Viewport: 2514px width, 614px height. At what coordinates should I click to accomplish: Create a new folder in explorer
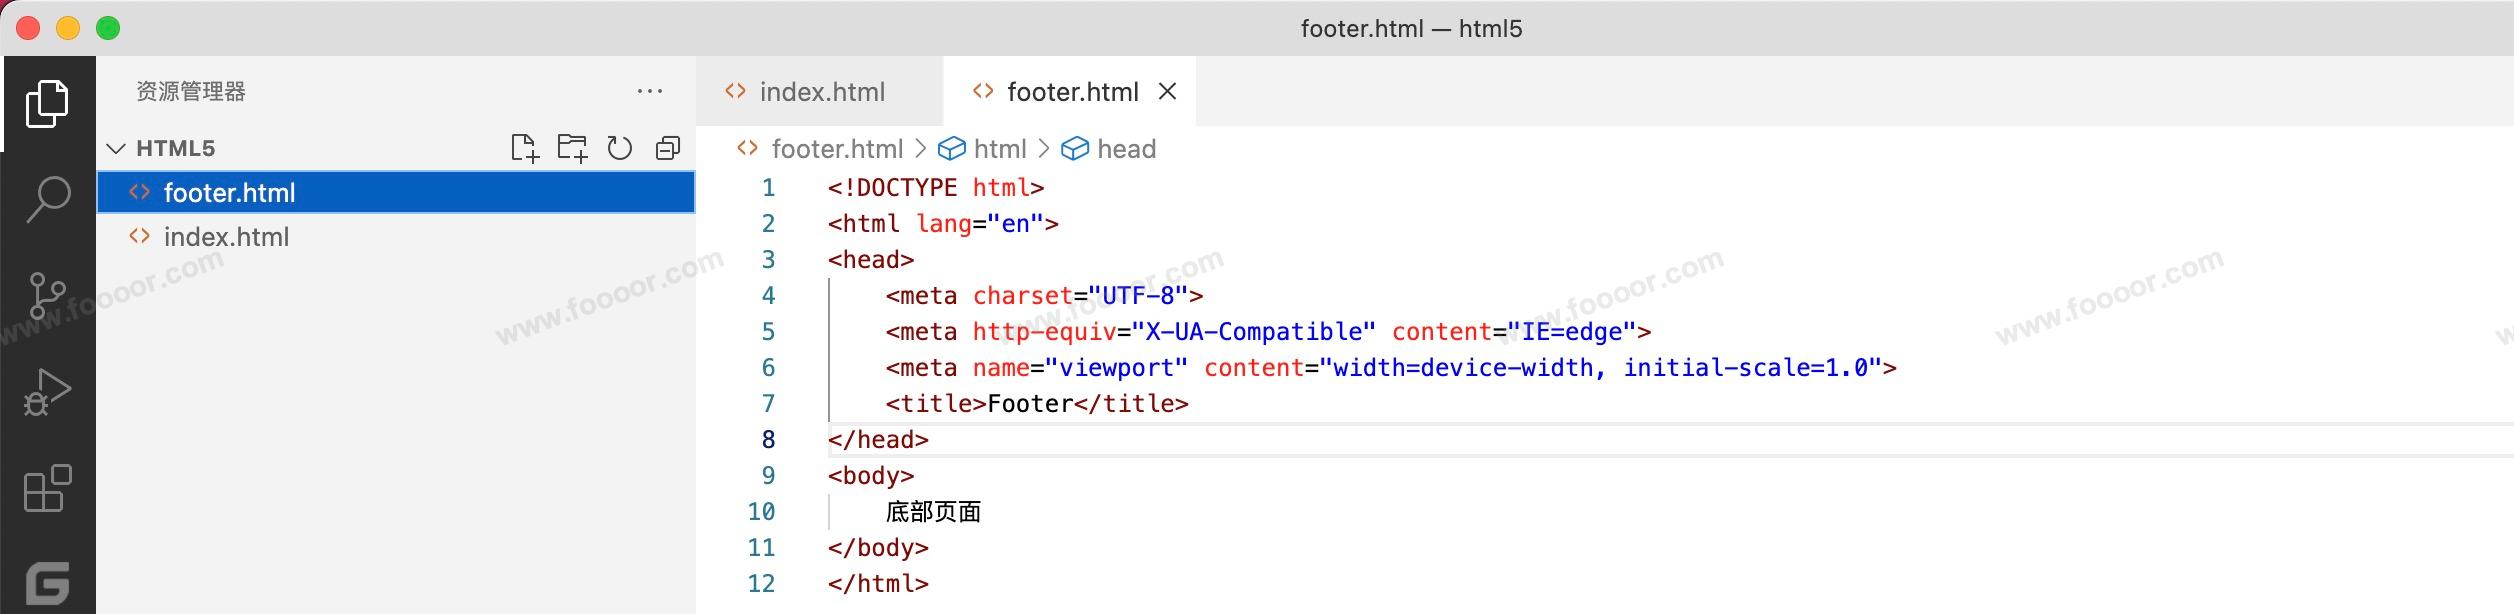[x=572, y=149]
